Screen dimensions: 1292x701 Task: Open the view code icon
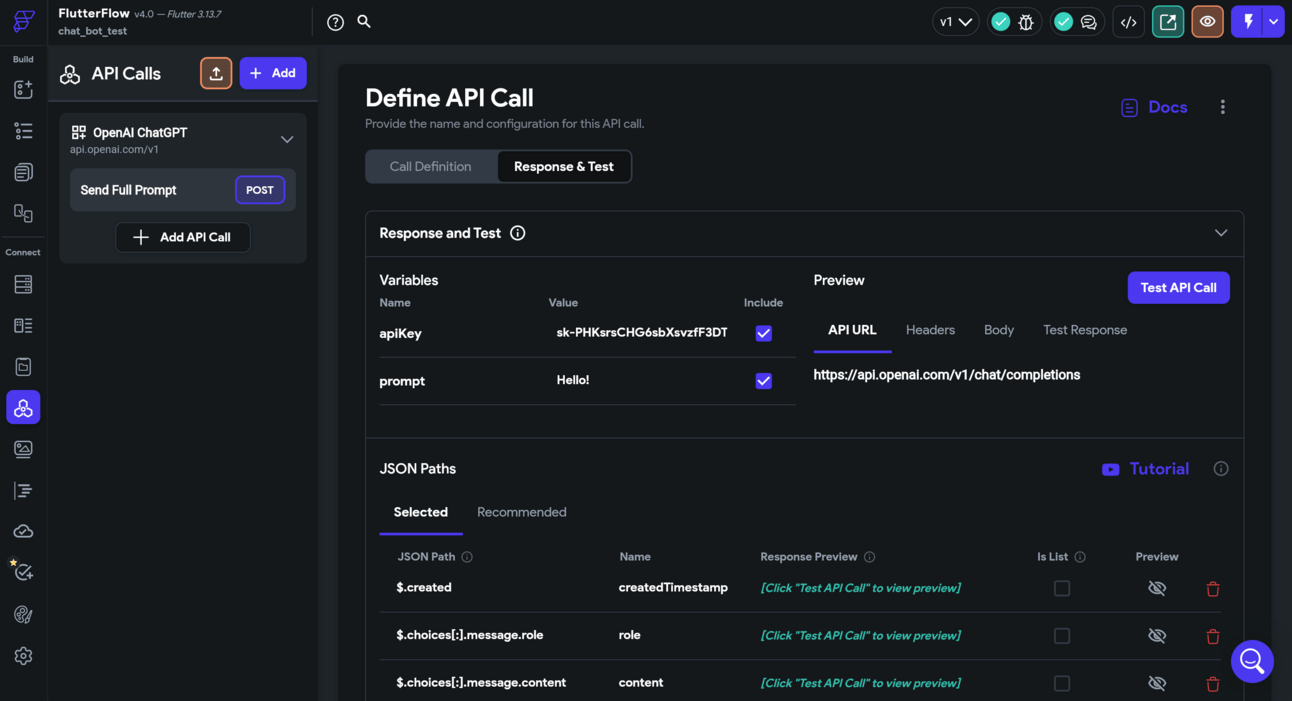(x=1129, y=22)
